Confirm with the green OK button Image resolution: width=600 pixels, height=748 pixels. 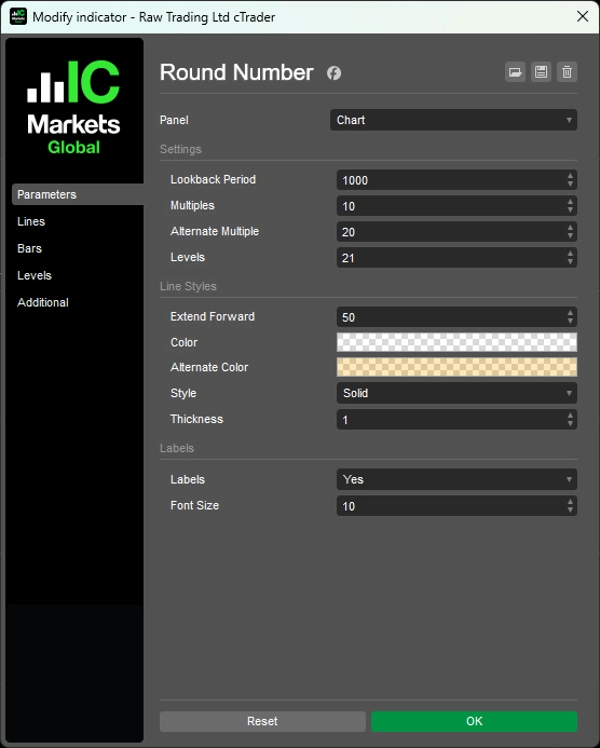(474, 721)
